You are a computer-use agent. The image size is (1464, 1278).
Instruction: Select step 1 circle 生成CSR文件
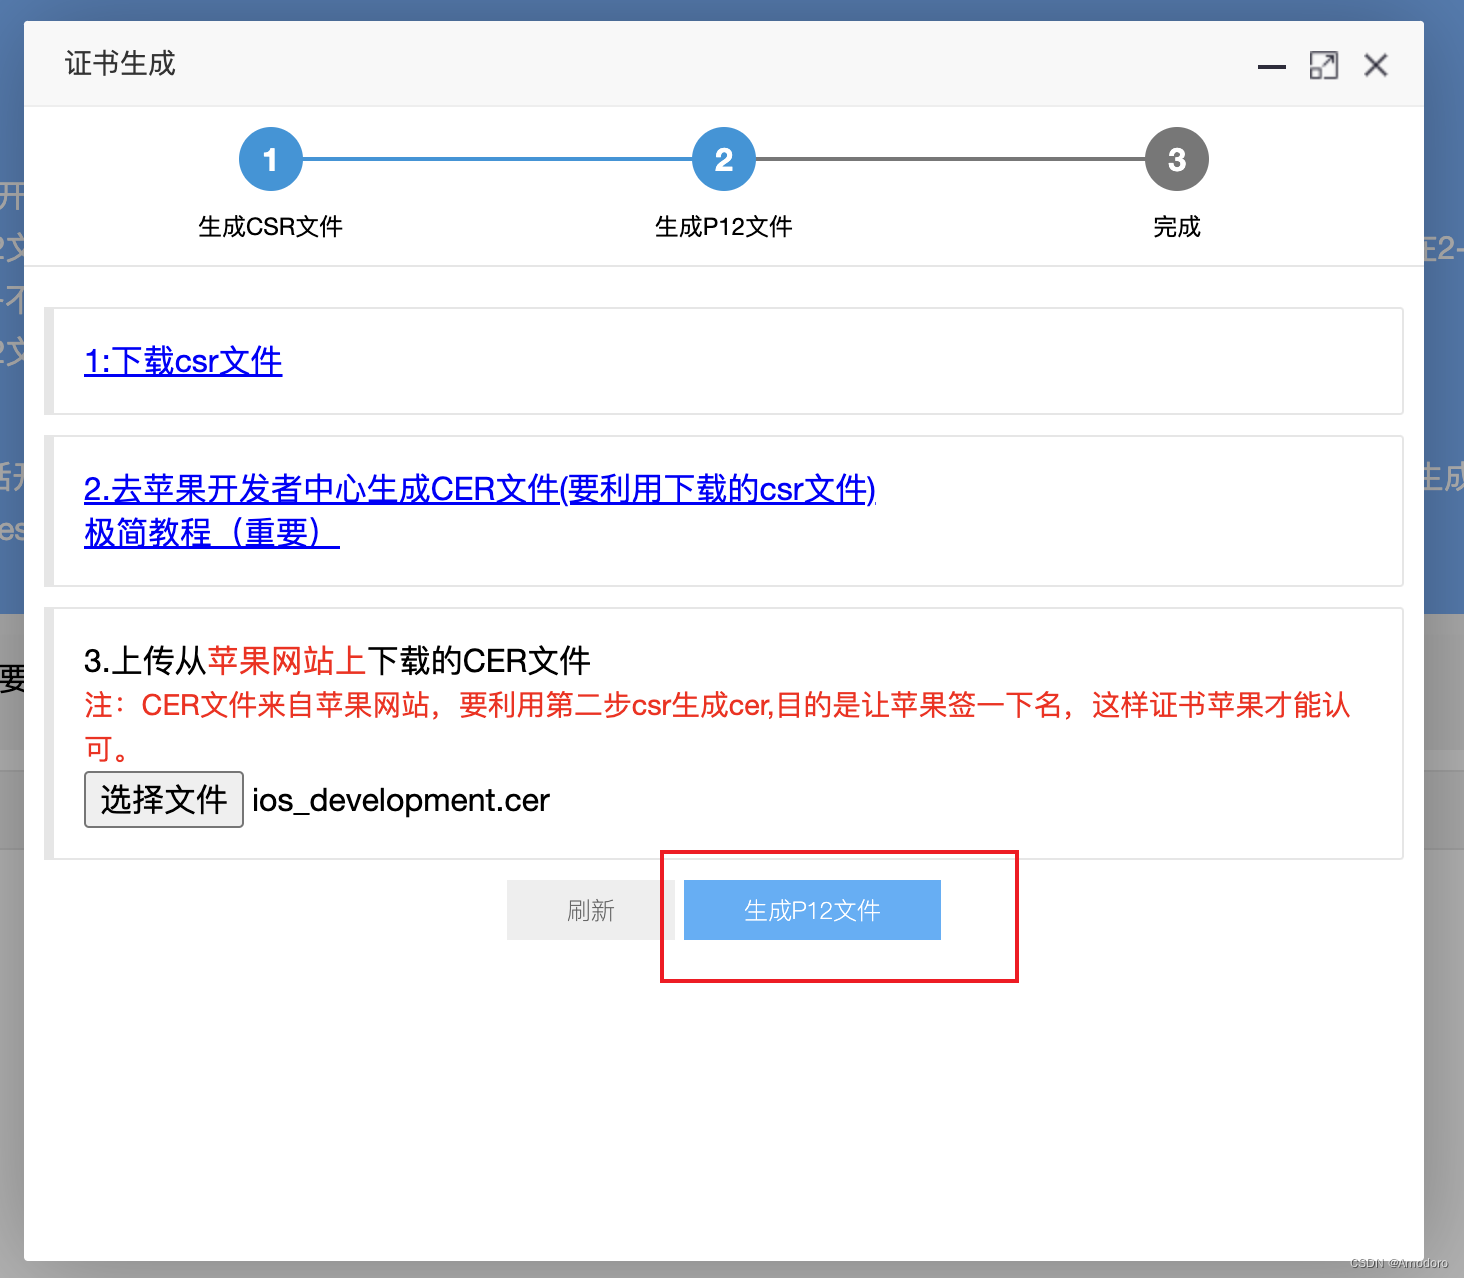pyautogui.click(x=270, y=159)
